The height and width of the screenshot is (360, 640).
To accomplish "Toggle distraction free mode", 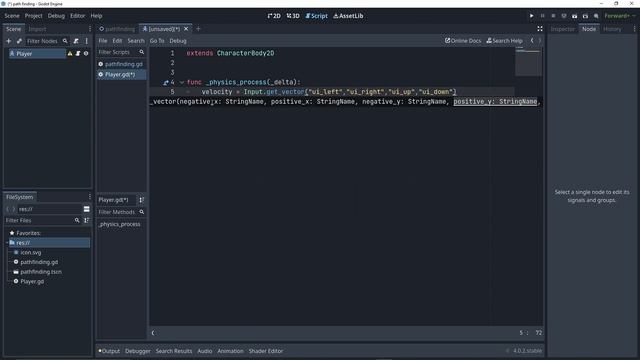I will (540, 29).
